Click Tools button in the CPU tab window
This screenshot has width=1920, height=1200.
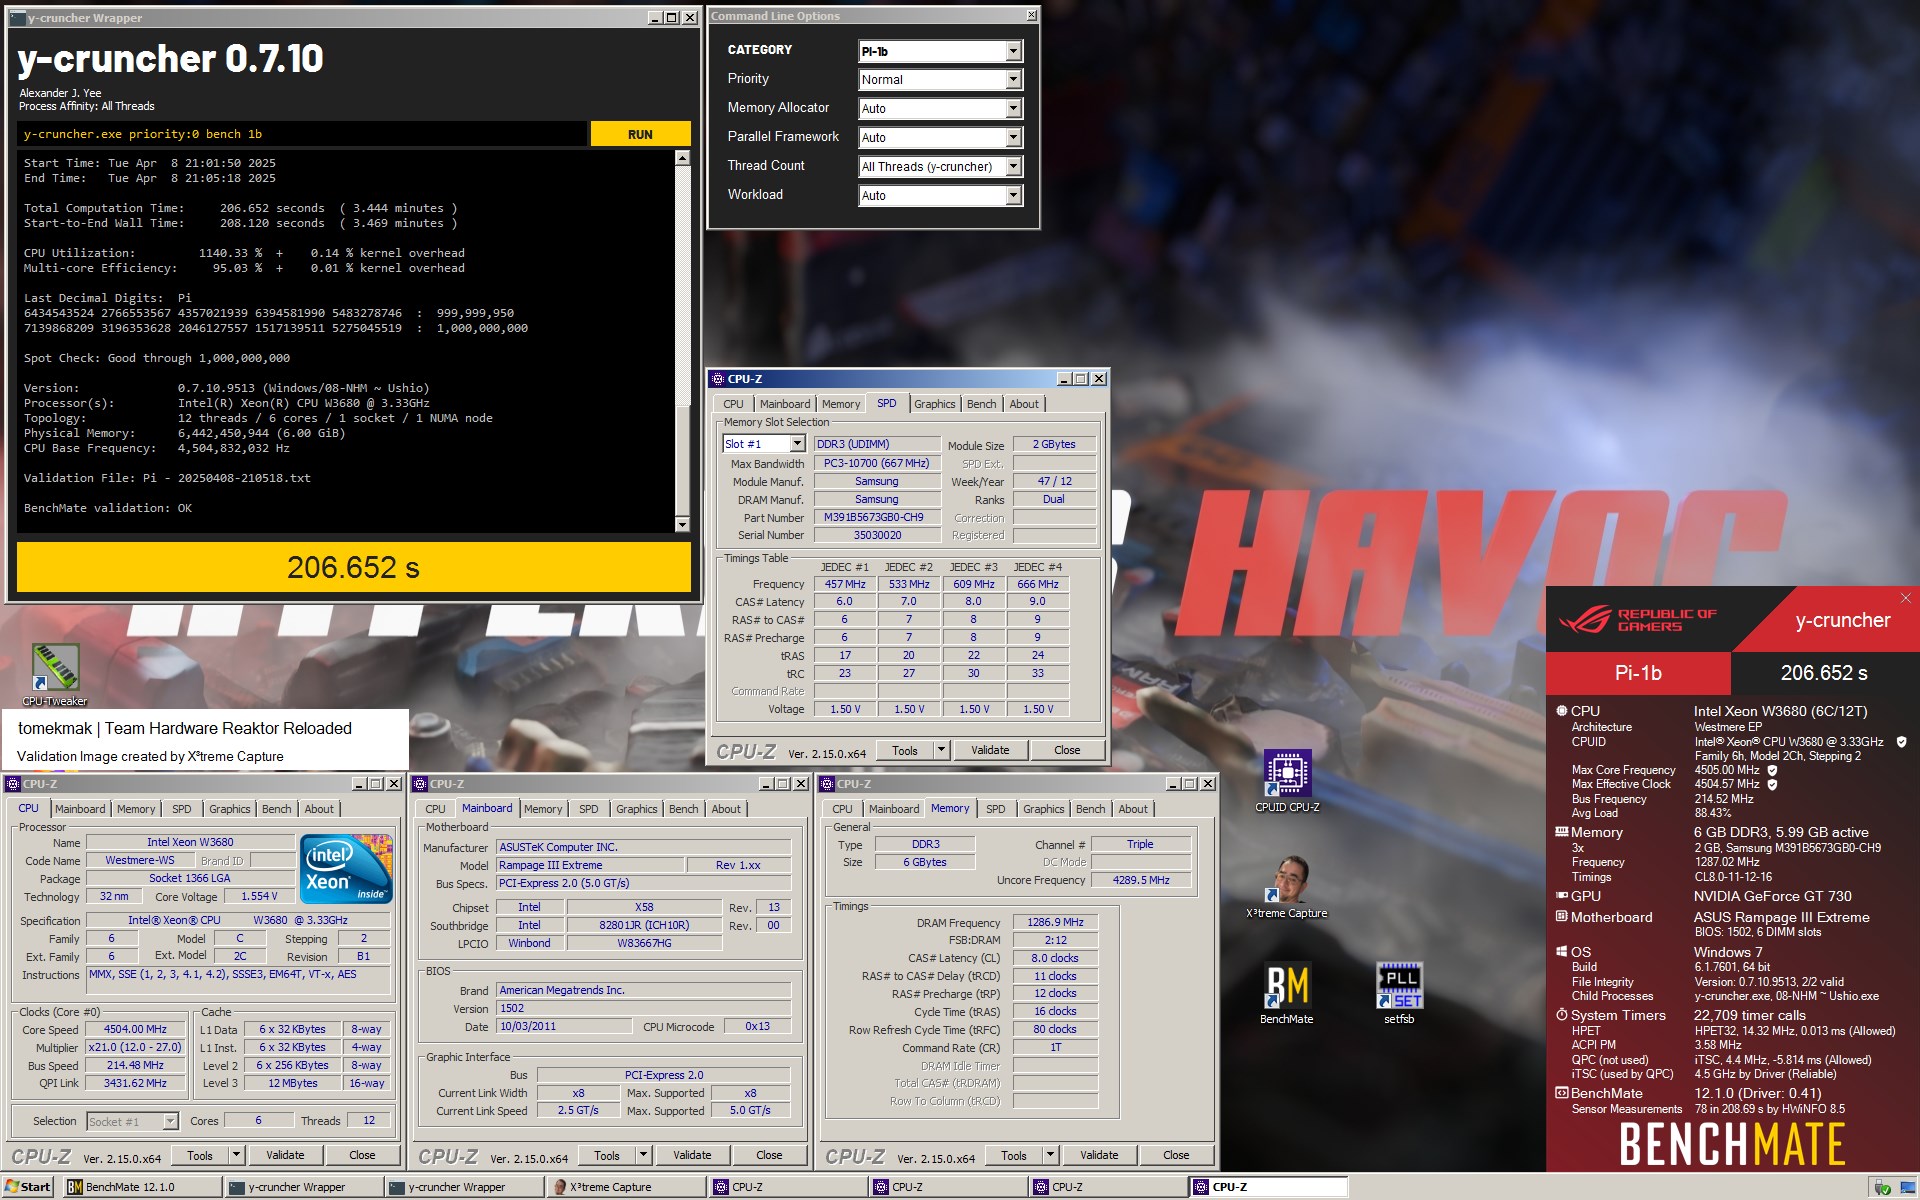point(200,1155)
